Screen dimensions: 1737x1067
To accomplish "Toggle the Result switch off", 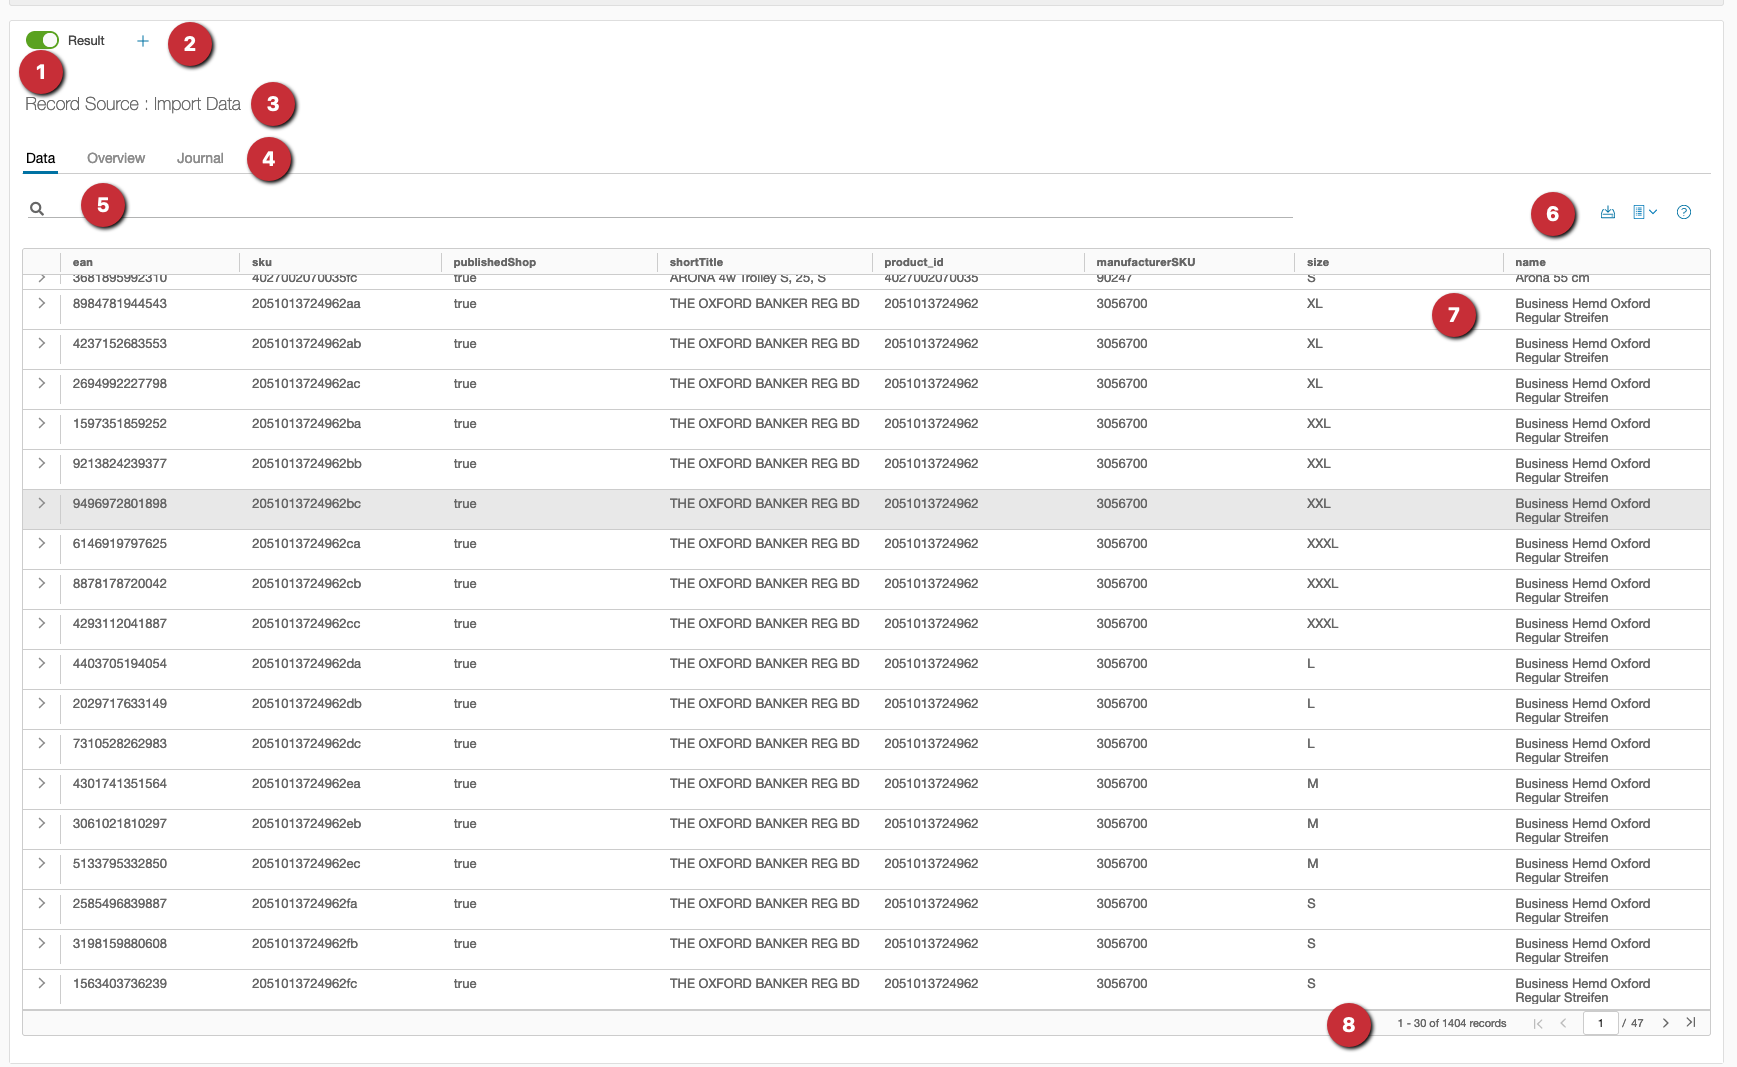I will click(x=42, y=40).
